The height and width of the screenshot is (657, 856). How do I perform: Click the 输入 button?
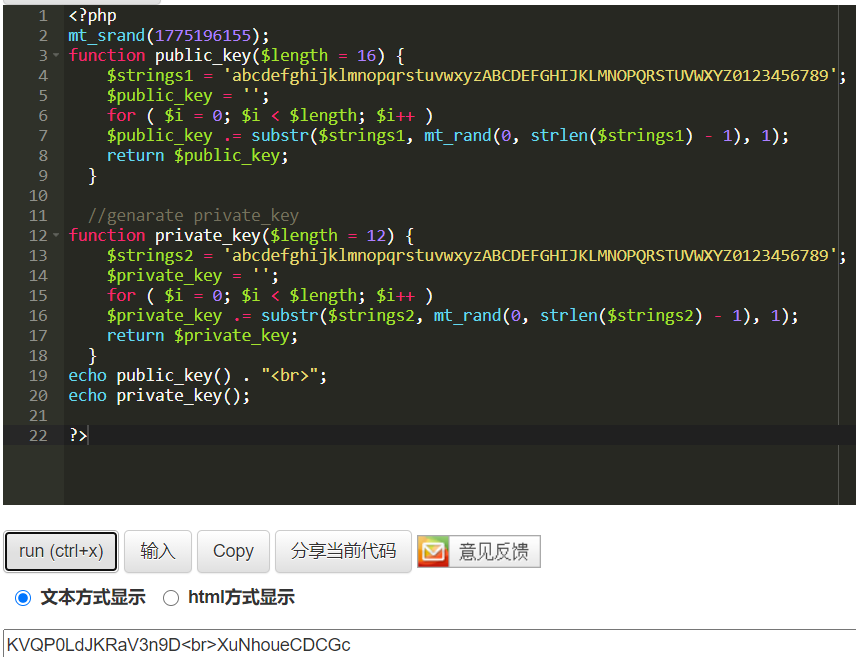[x=157, y=551]
